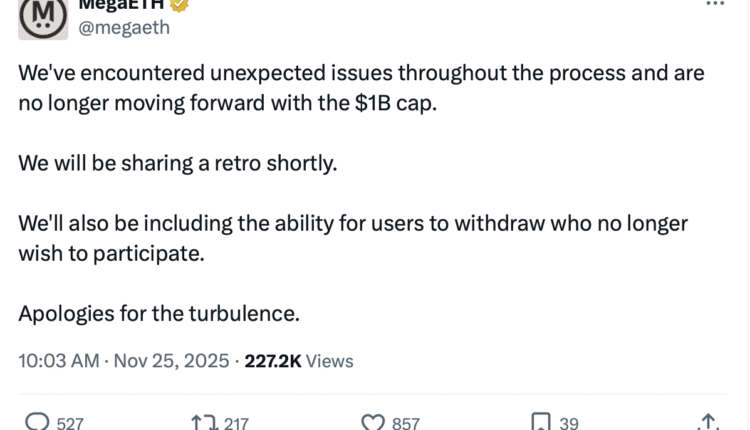Open the 10:03 AM Nov 25, 2025 timestamp

(125, 361)
